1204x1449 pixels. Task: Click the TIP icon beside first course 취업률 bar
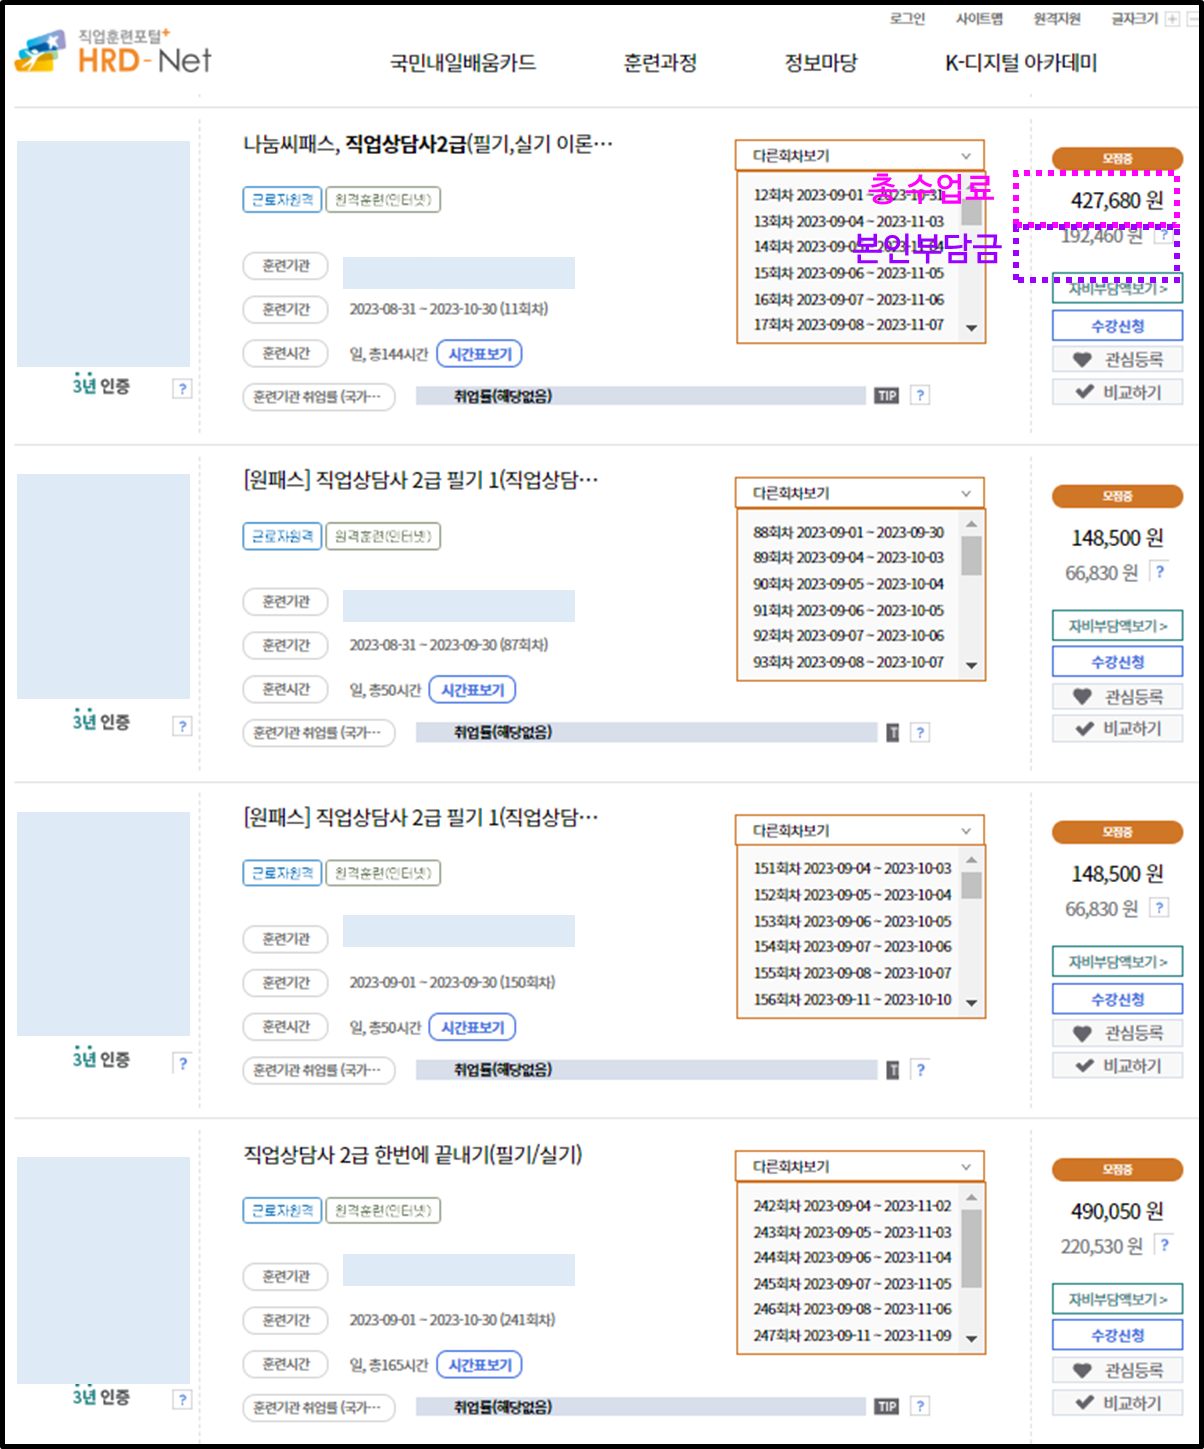click(885, 395)
